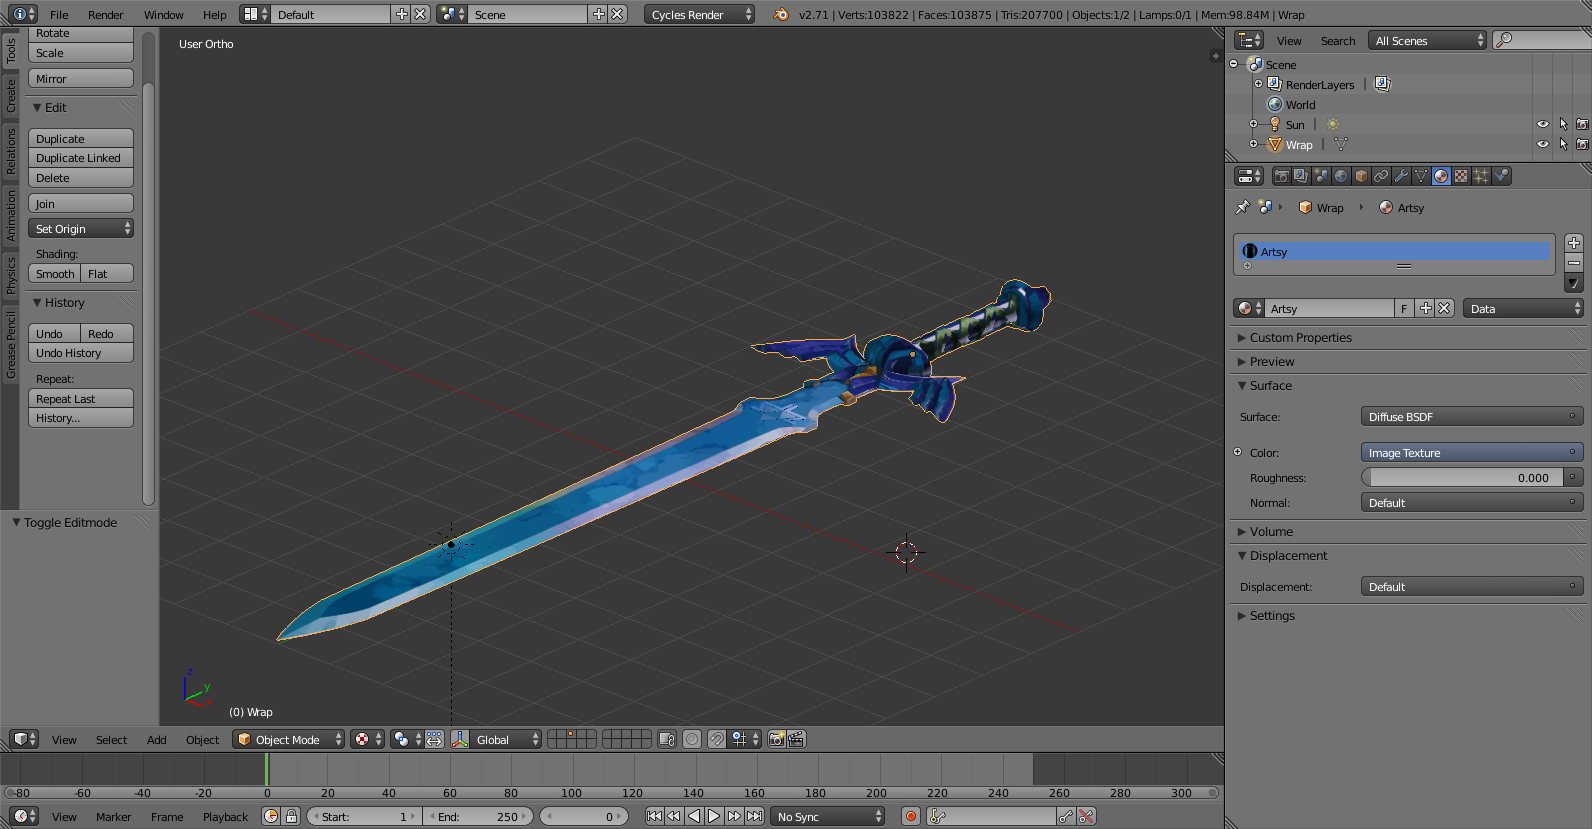Click the Join button
The height and width of the screenshot is (829, 1592).
(81, 204)
